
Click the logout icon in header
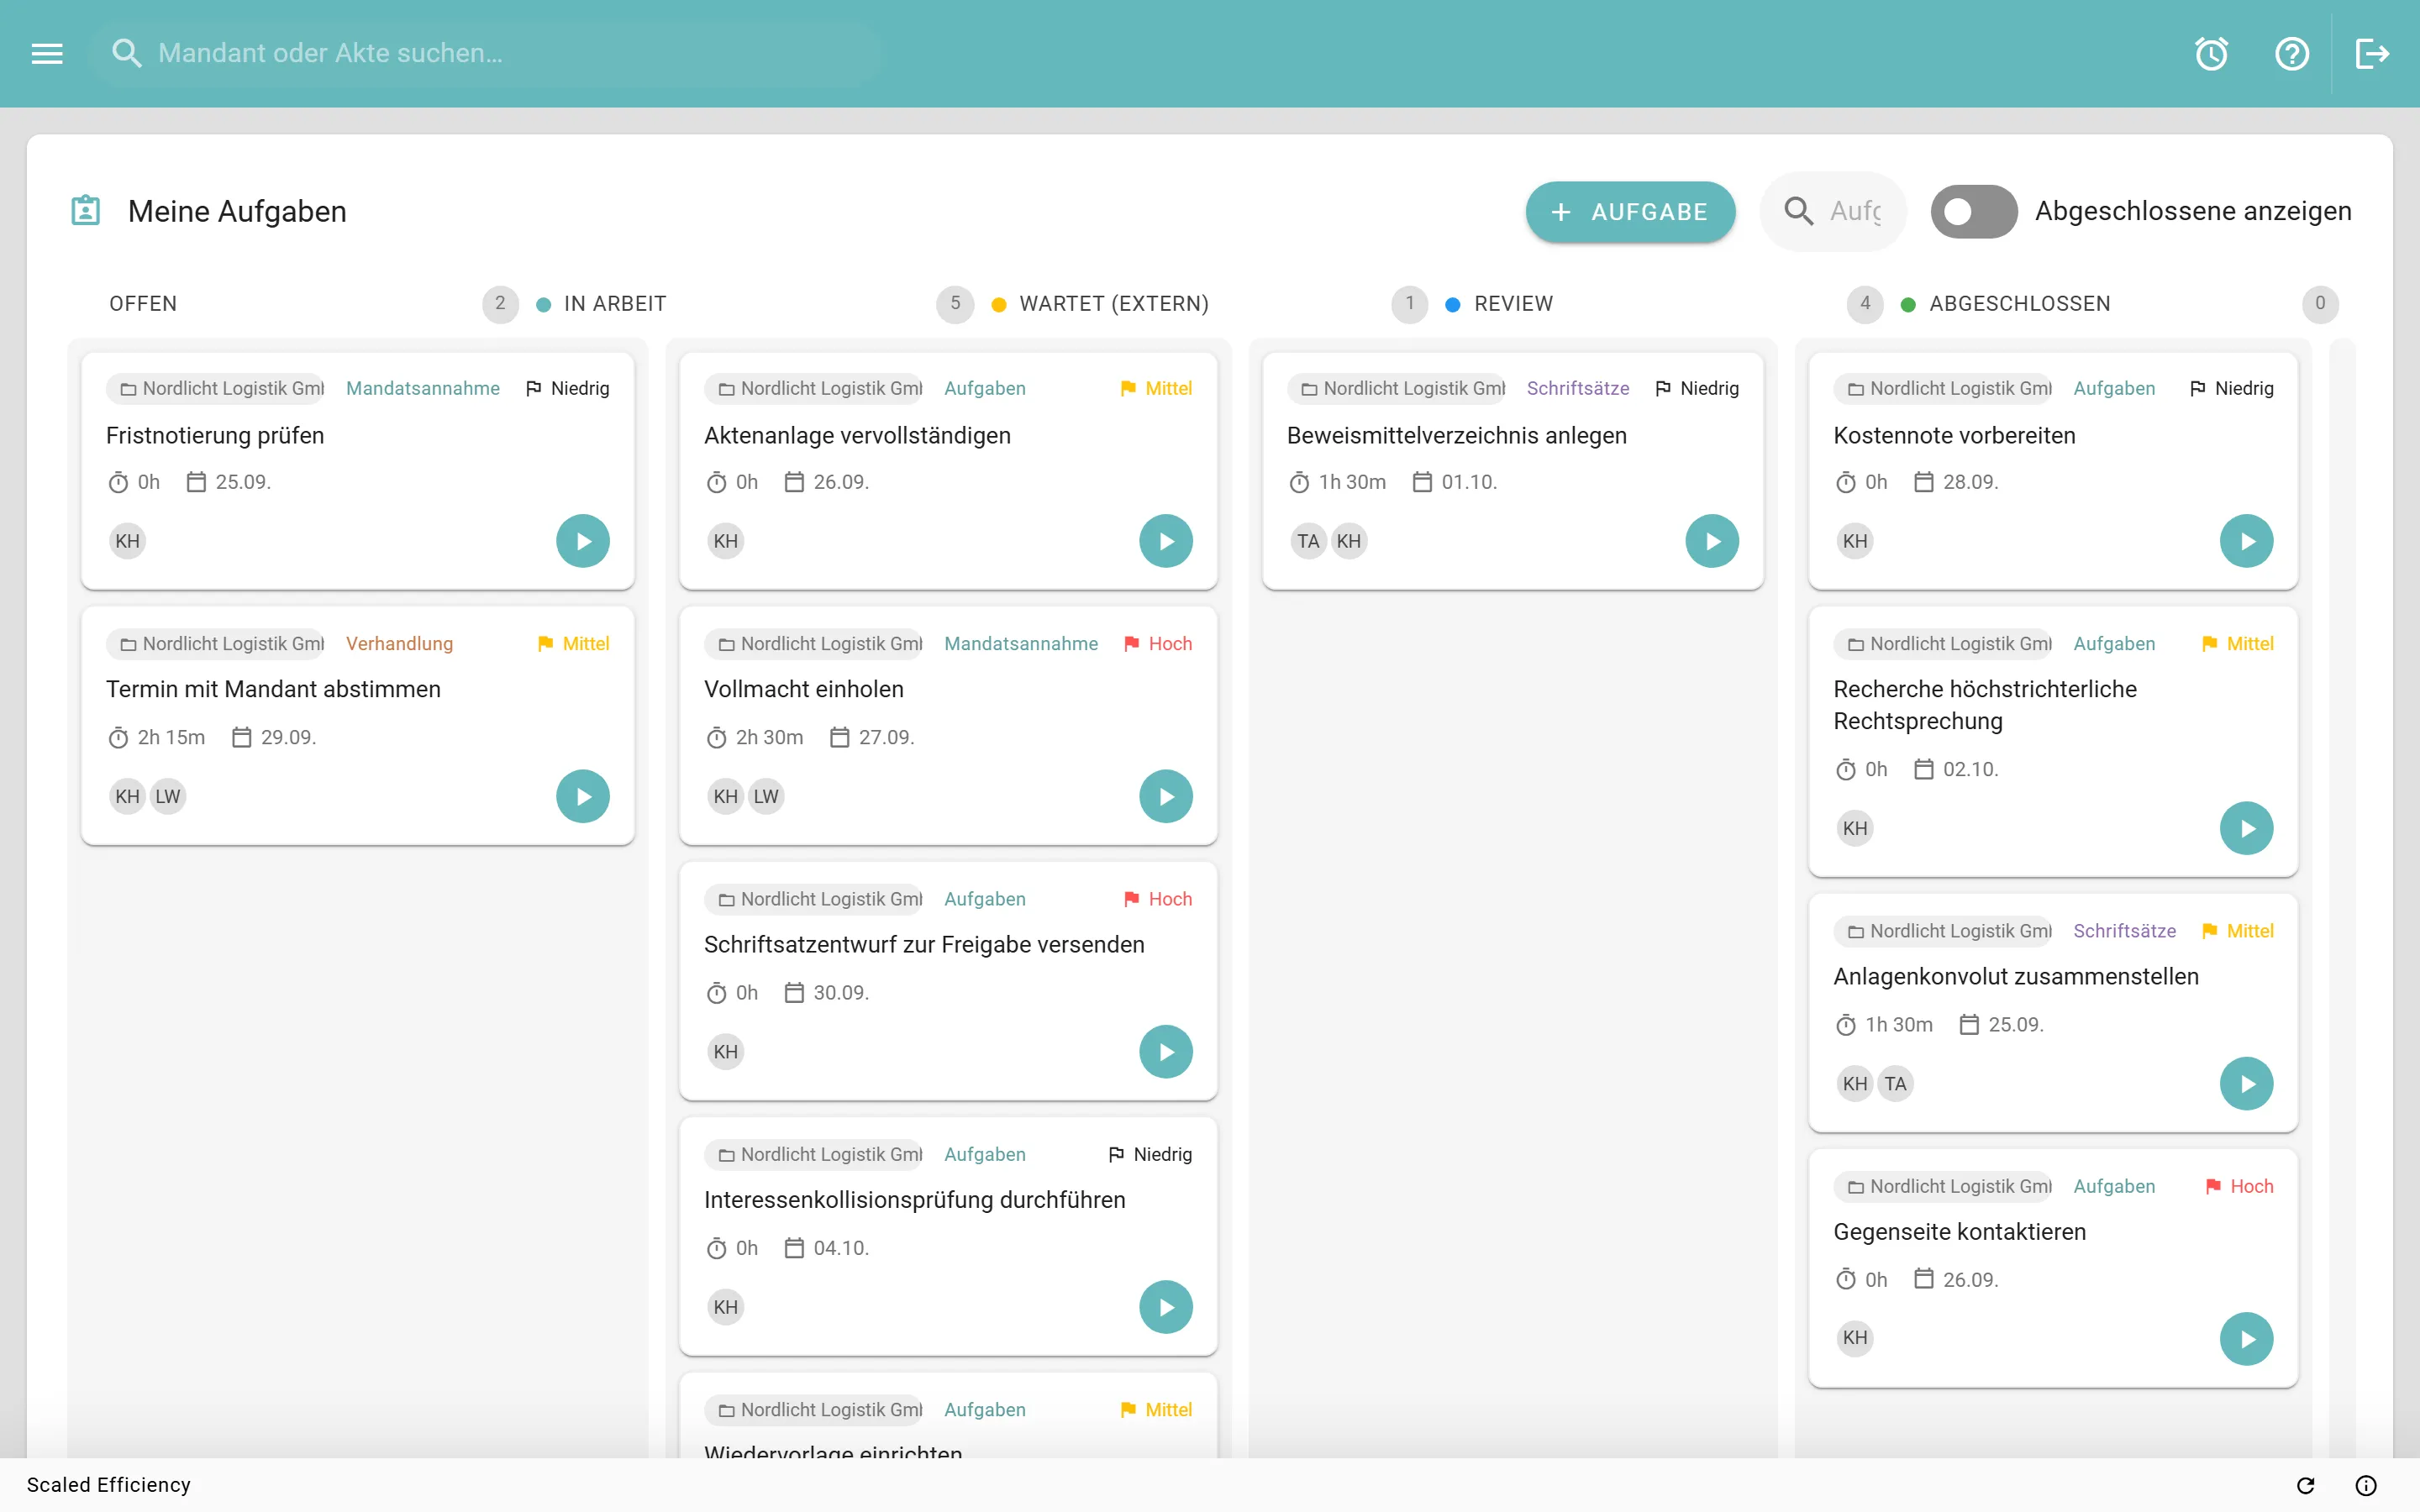click(2372, 53)
